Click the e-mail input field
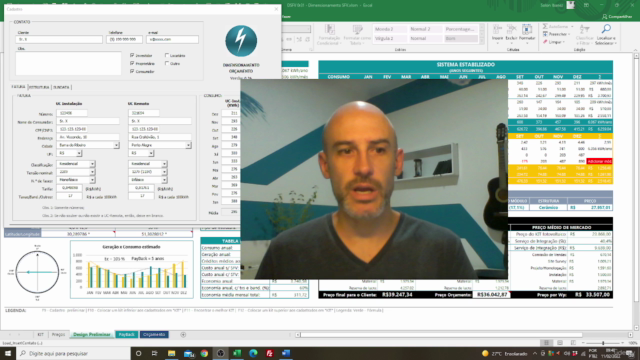This screenshot has height=360, width=640. (172, 39)
